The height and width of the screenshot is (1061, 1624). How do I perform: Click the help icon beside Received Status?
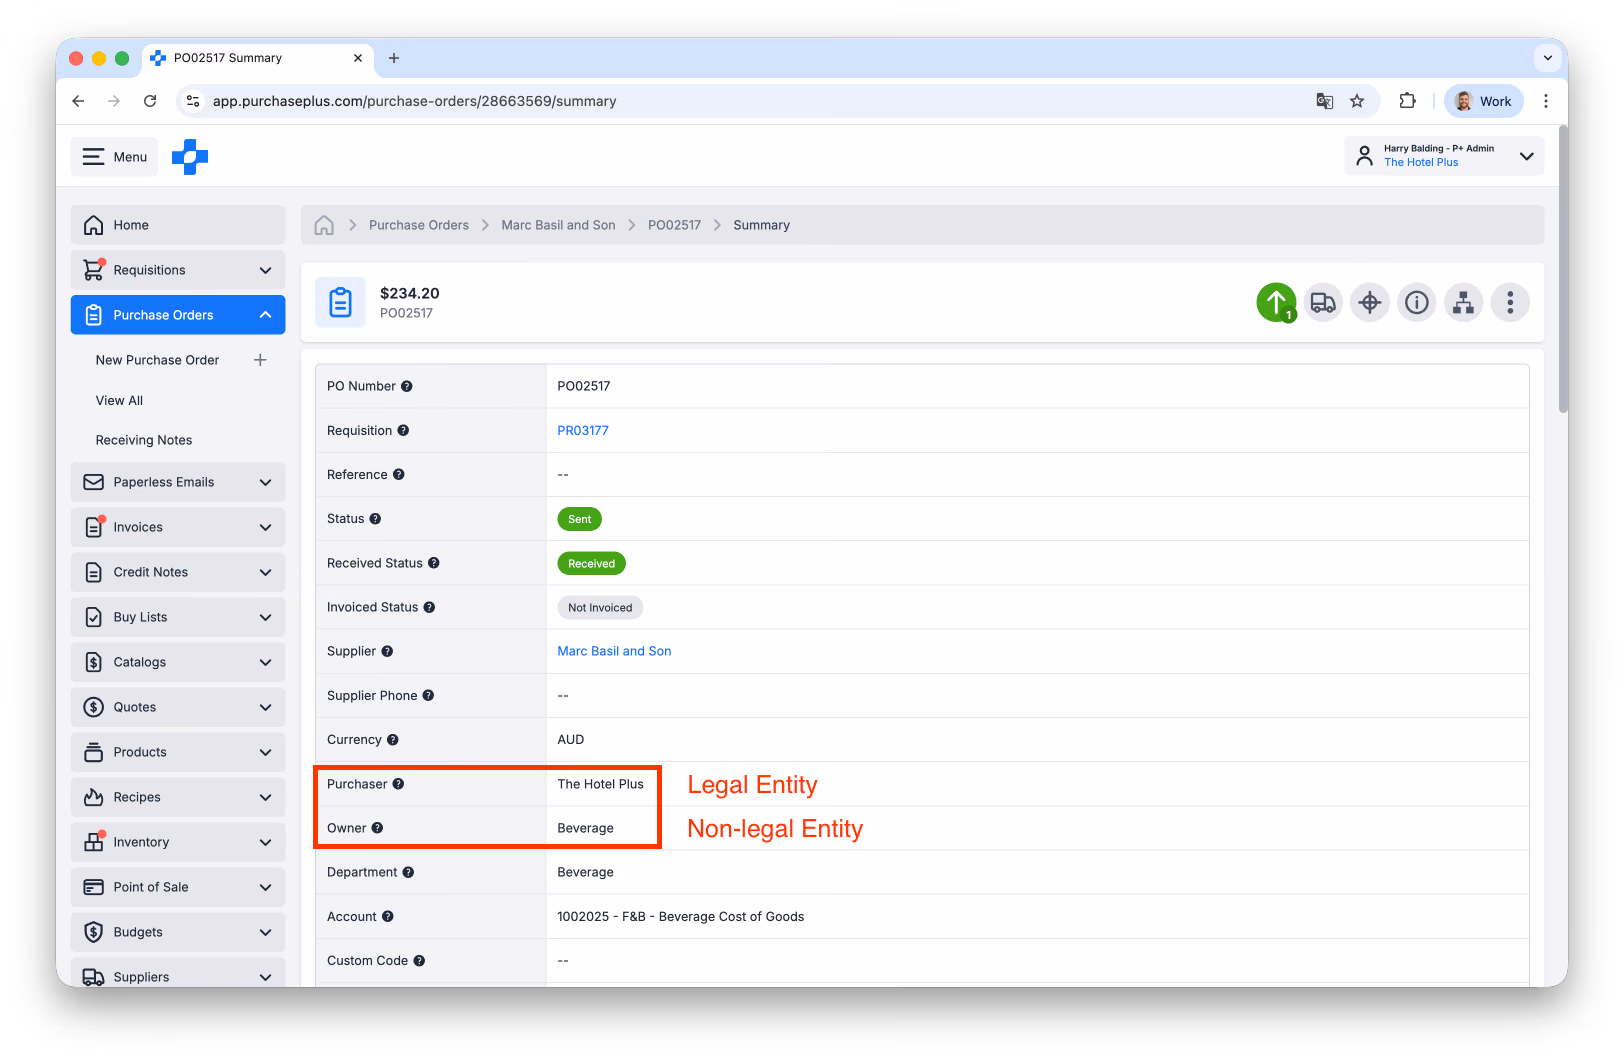point(434,563)
